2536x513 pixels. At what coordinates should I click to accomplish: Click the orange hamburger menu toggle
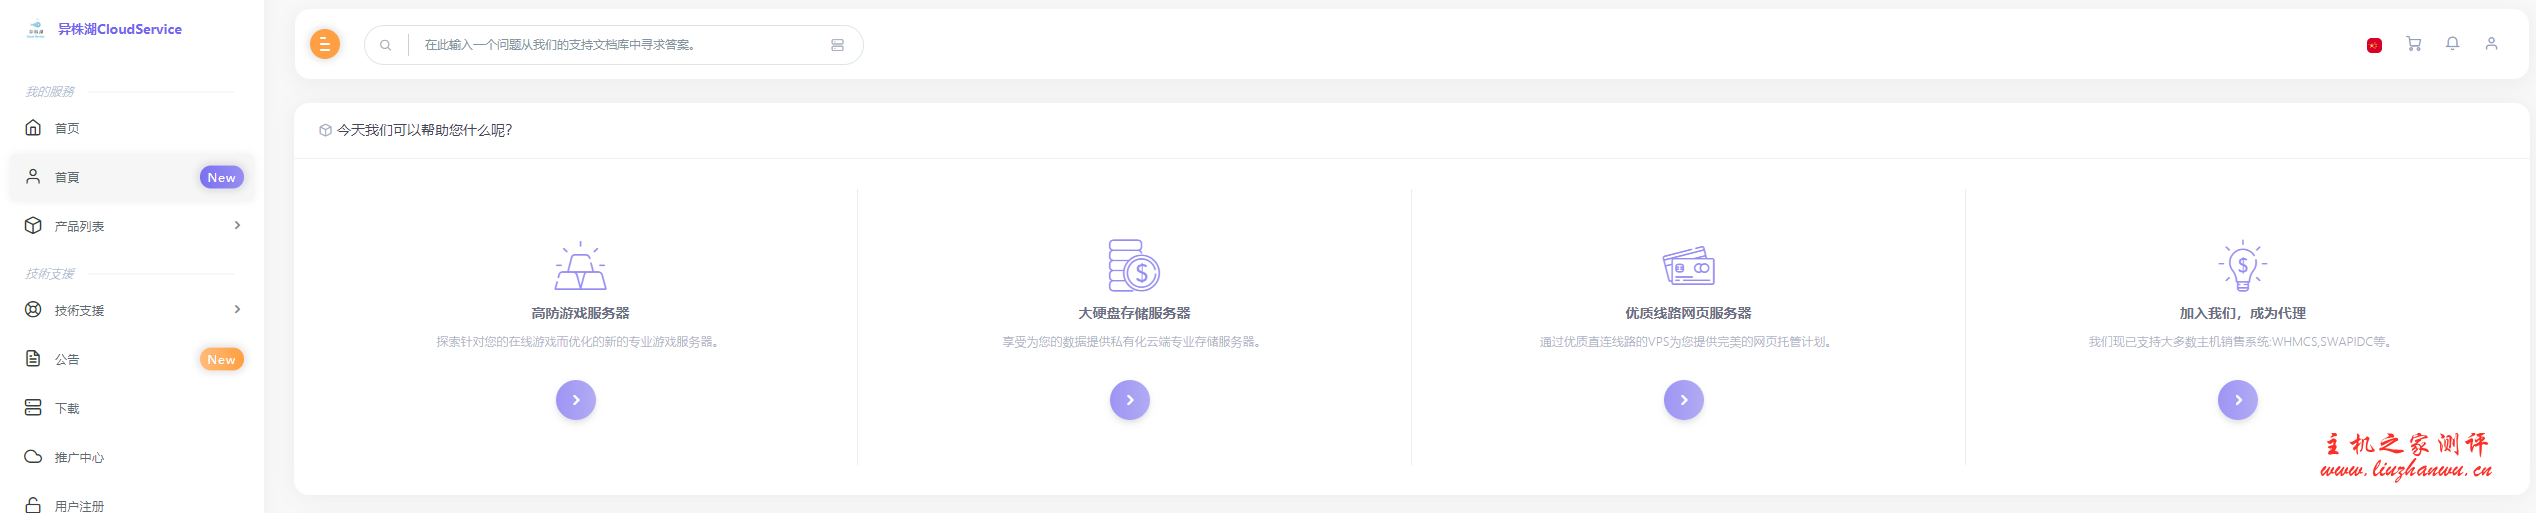click(324, 44)
